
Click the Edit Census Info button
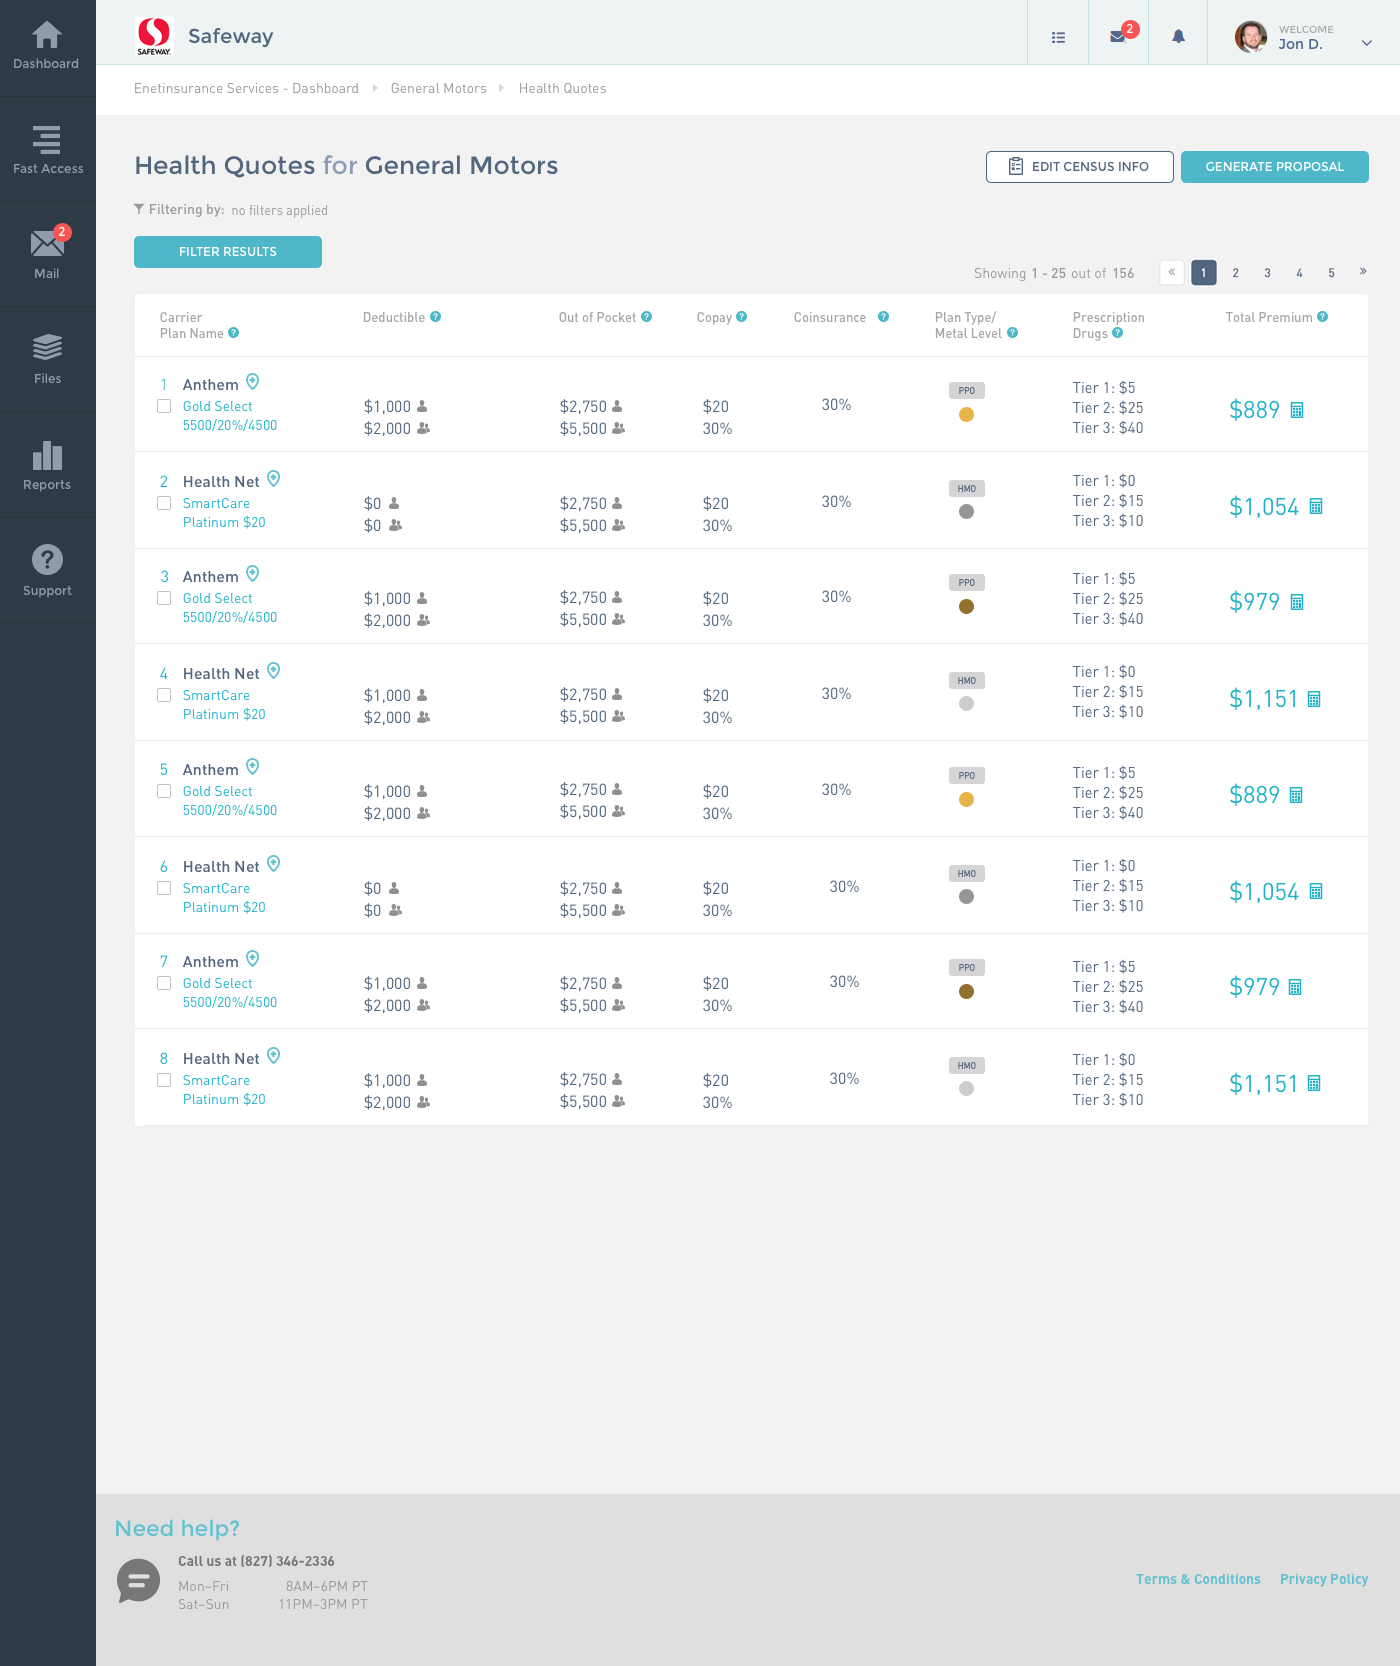pos(1080,167)
